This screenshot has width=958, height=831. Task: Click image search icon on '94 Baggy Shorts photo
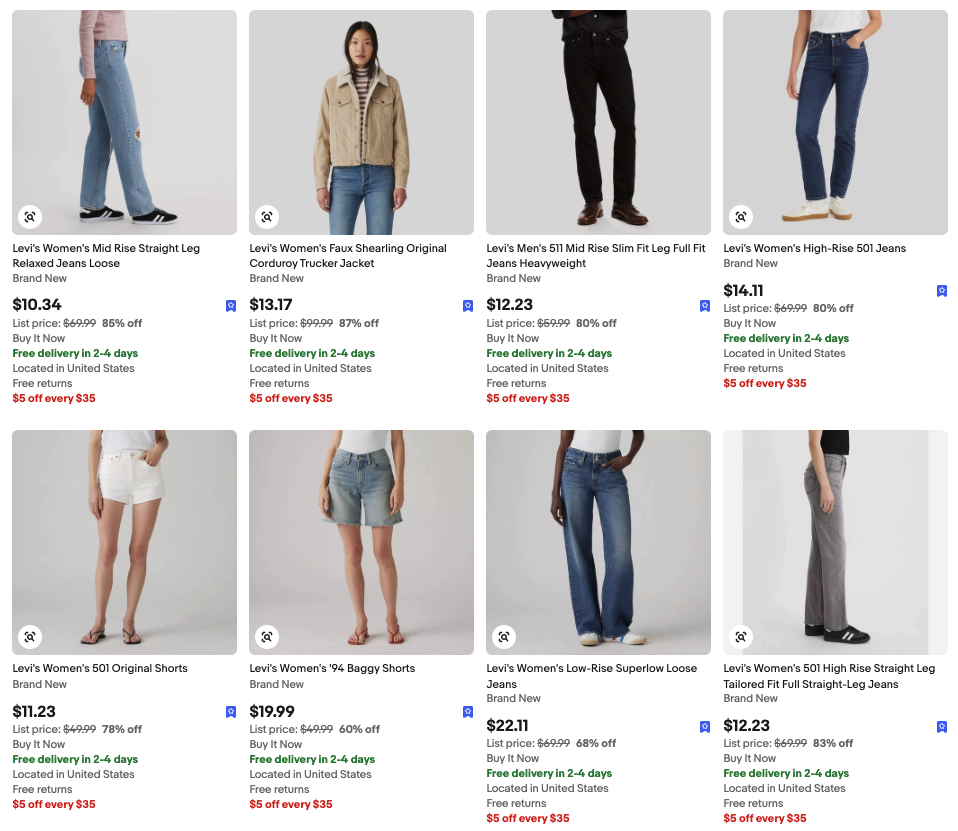coord(267,637)
